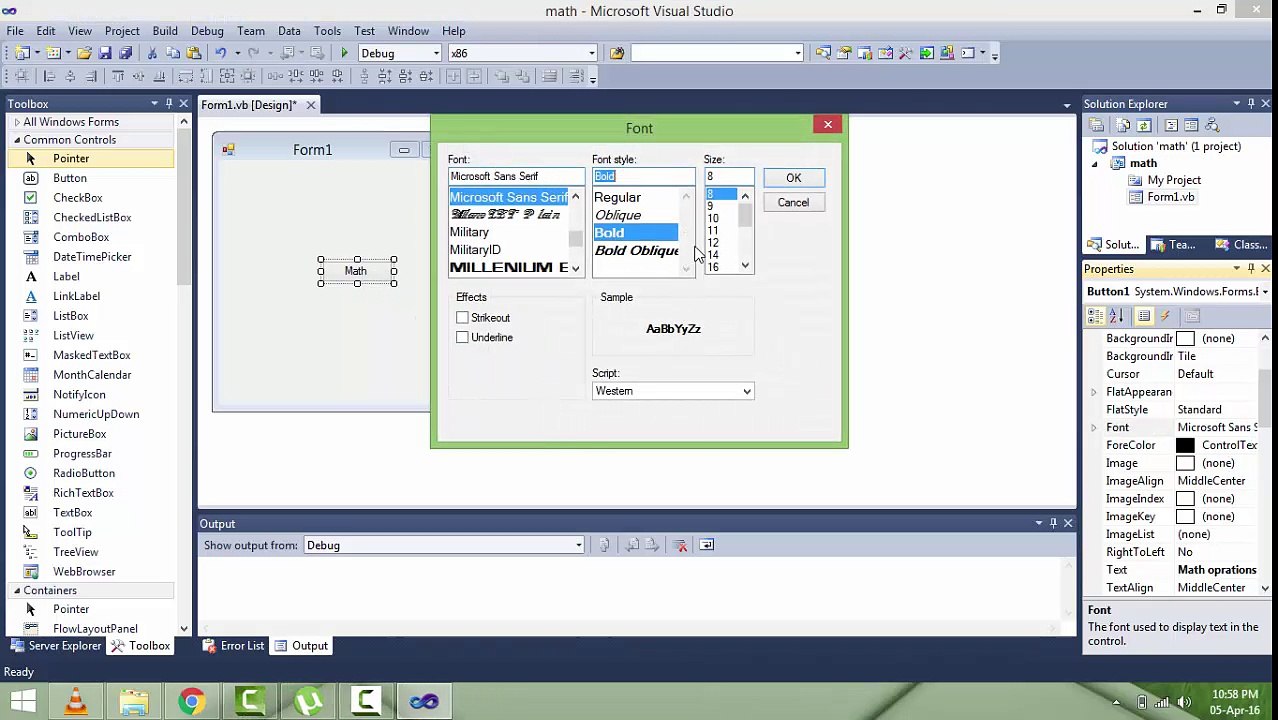The height and width of the screenshot is (720, 1278).
Task: Click Cancel in the Font dialog
Action: click(793, 202)
